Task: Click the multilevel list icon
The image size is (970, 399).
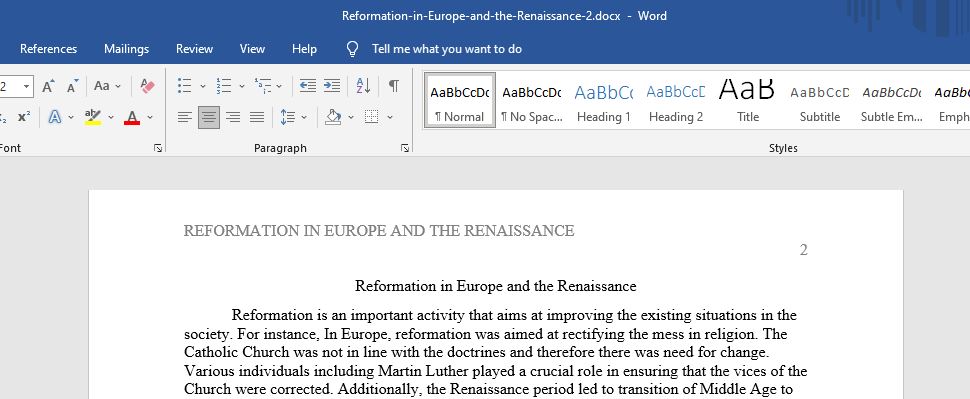Action: pyautogui.click(x=263, y=86)
